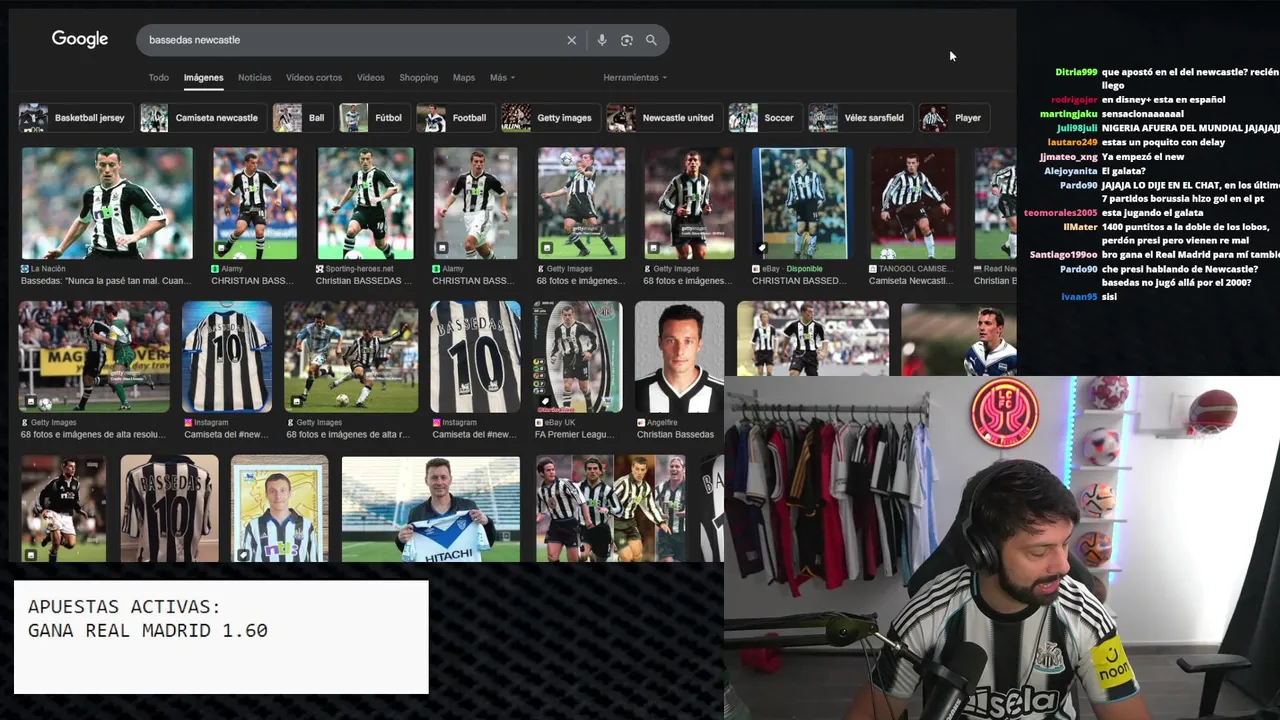Click chat username Ditria999
Viewport: 1280px width, 720px height.
point(1076,72)
